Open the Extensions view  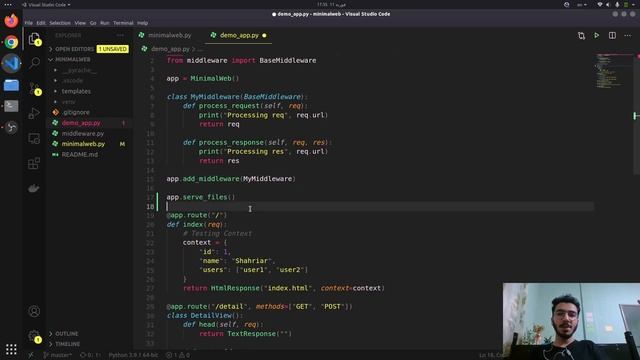[34, 163]
